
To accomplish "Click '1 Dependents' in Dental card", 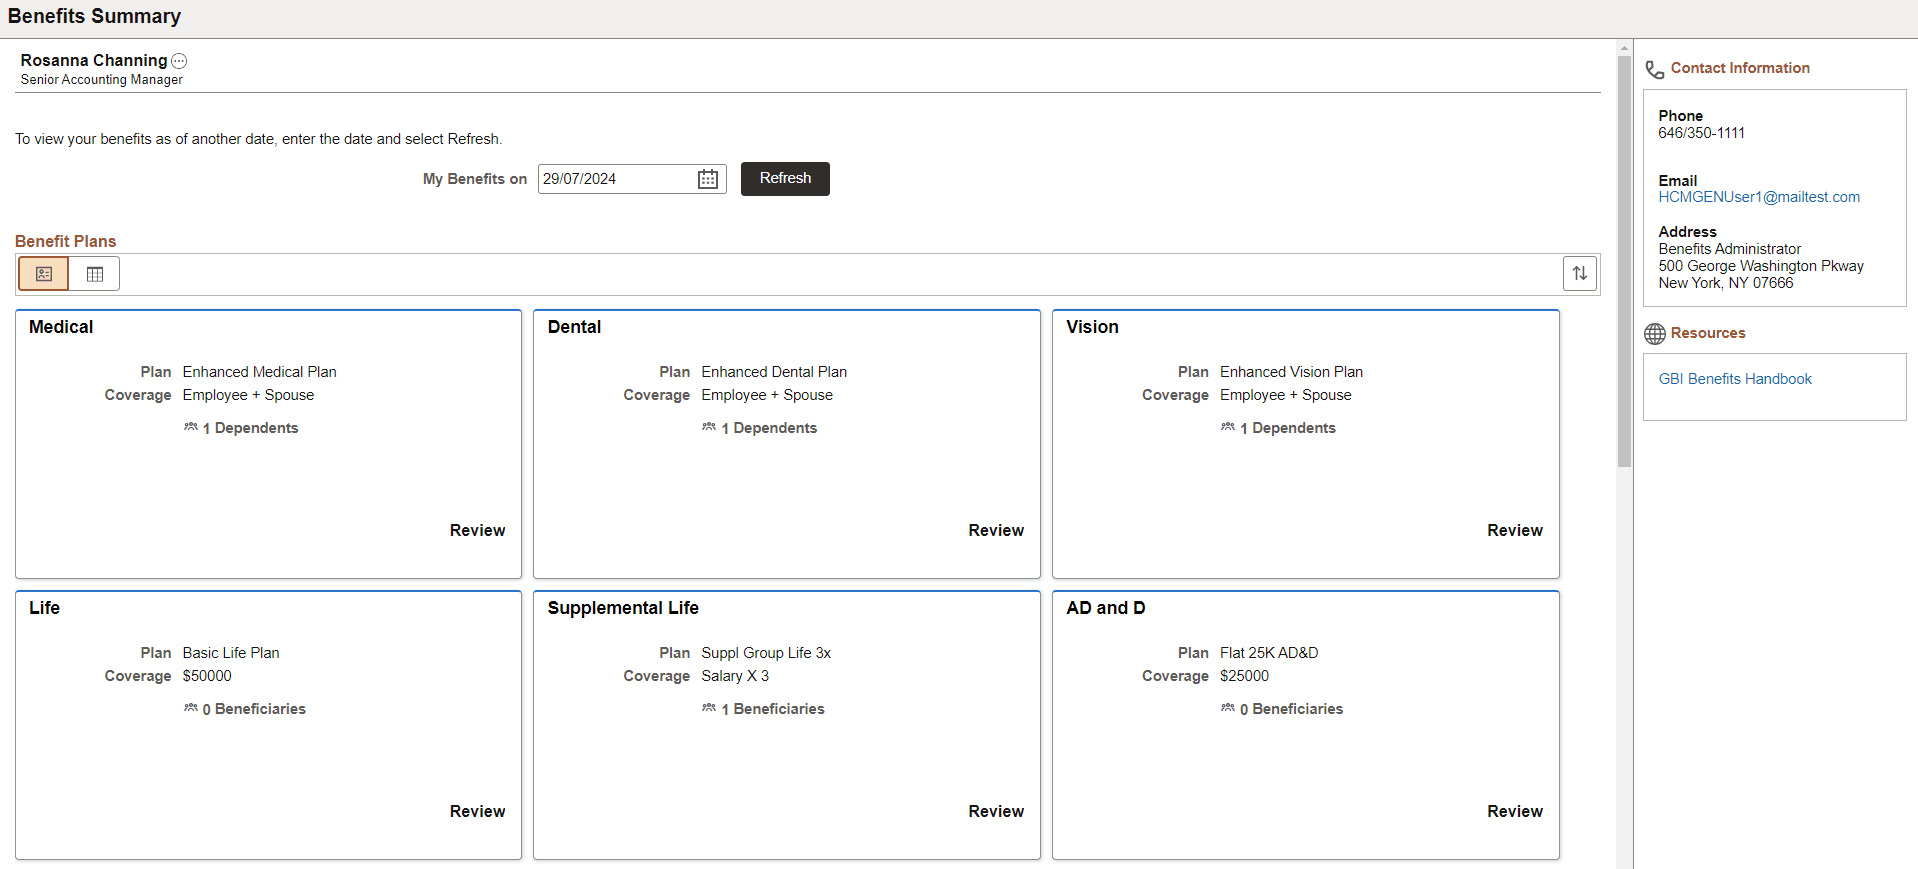I will 769,428.
